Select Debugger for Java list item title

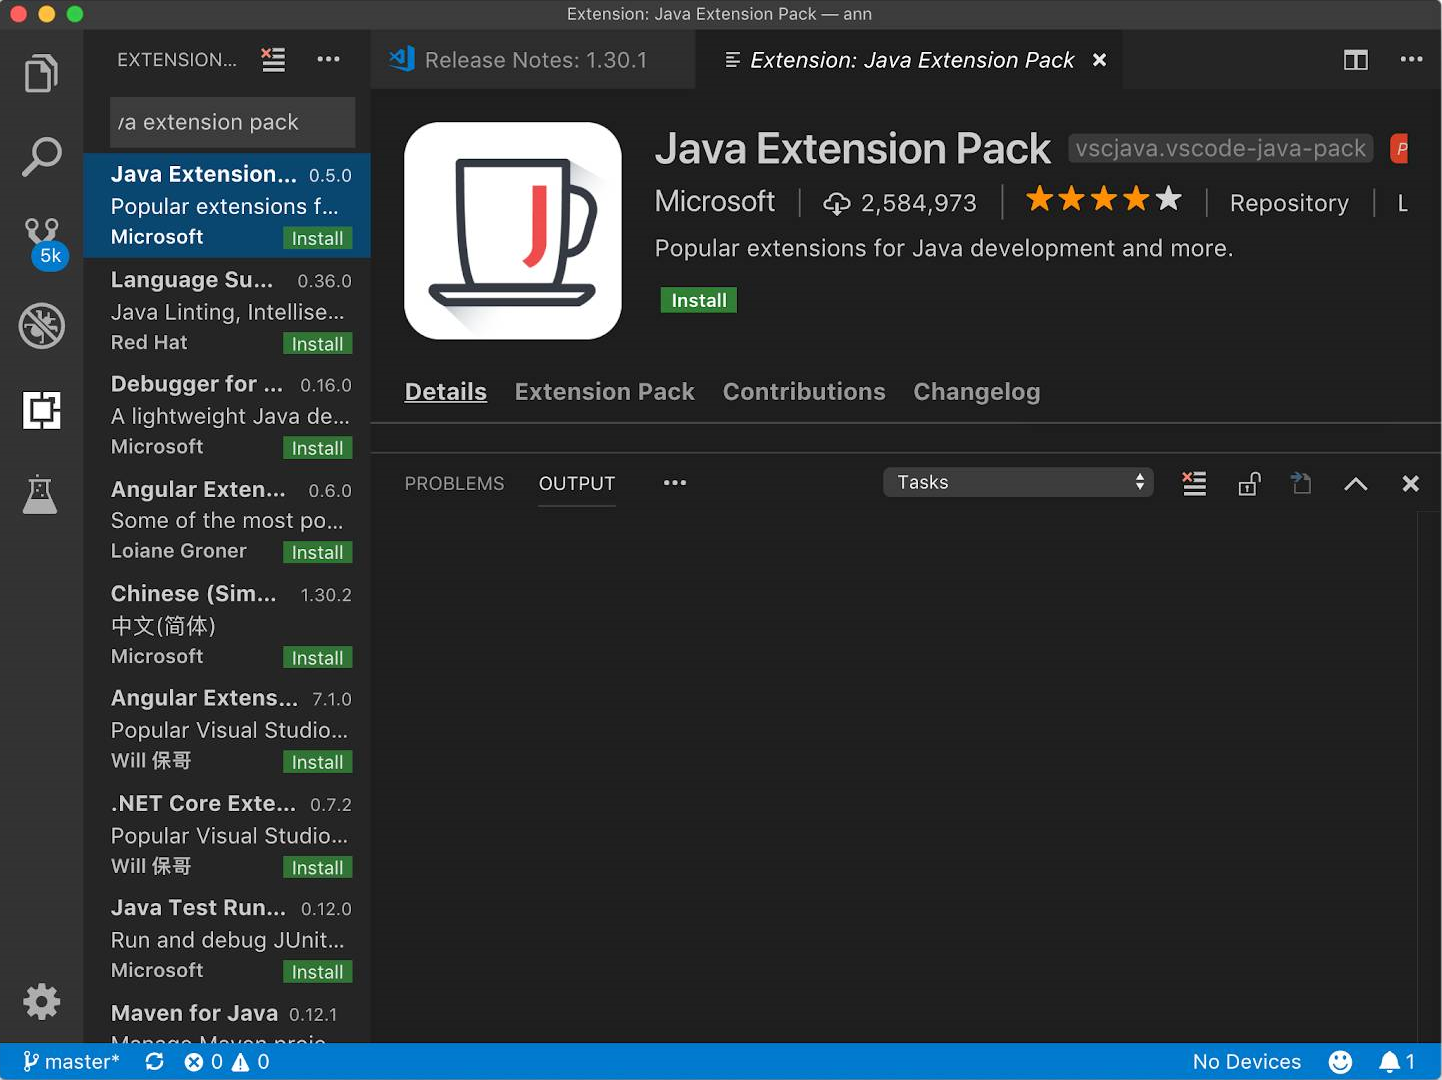click(x=197, y=384)
